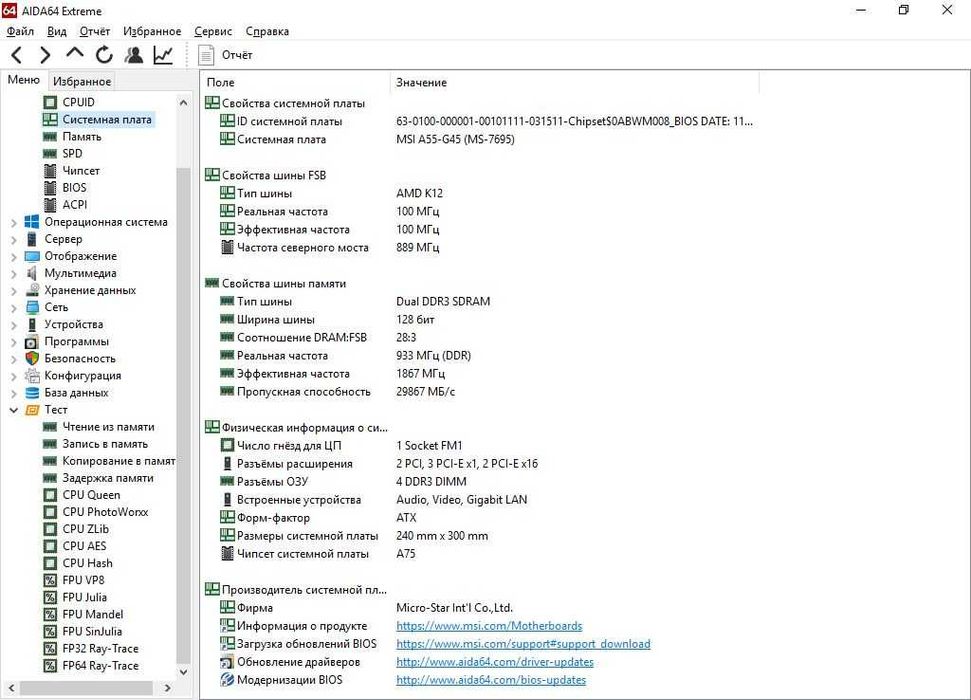This screenshot has height=700, width=971.
Task: Select the Чтение из памяти test
Action: coord(108,427)
